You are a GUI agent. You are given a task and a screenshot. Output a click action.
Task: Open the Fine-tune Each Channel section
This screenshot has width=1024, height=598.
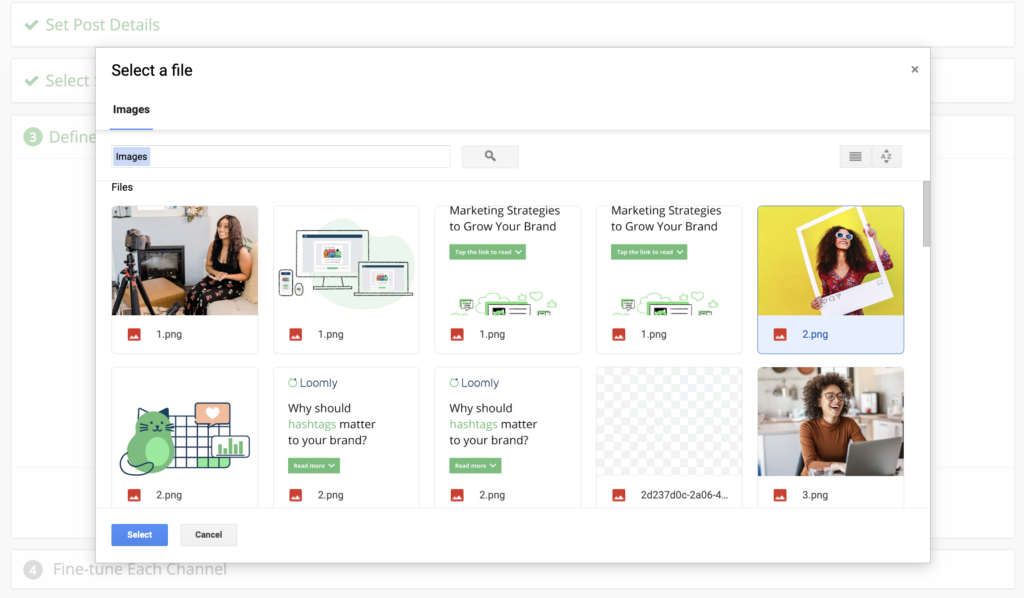[140, 569]
